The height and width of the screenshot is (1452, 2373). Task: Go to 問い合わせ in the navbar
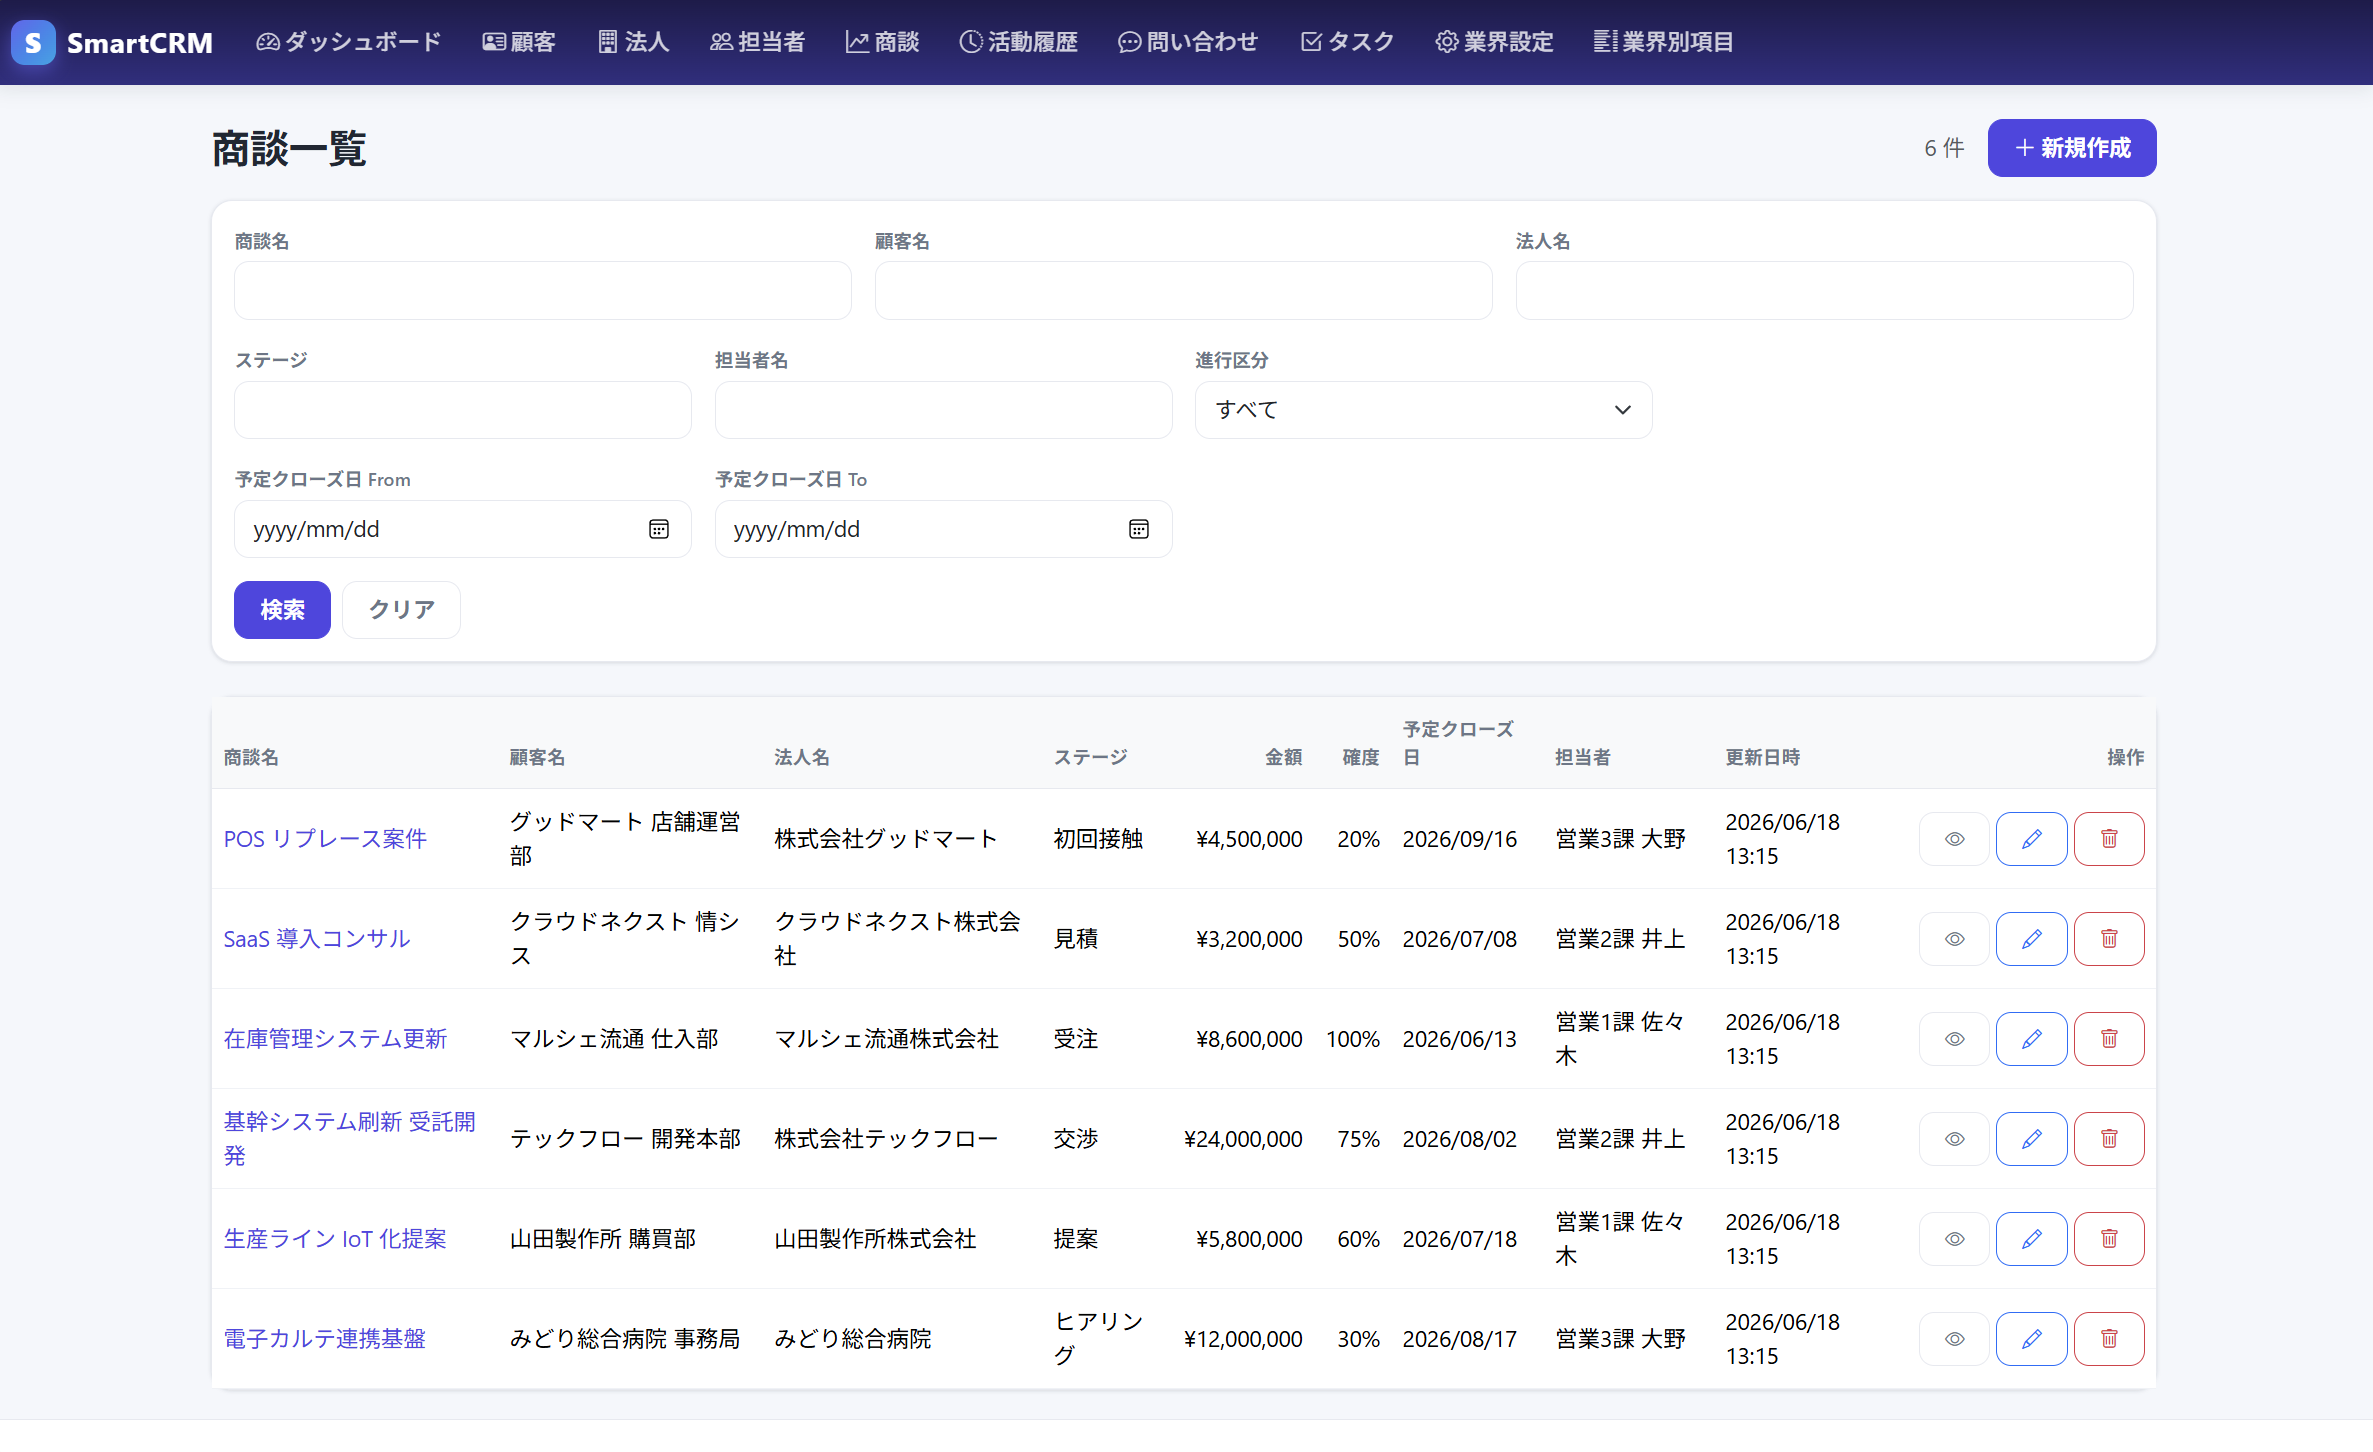(x=1188, y=42)
